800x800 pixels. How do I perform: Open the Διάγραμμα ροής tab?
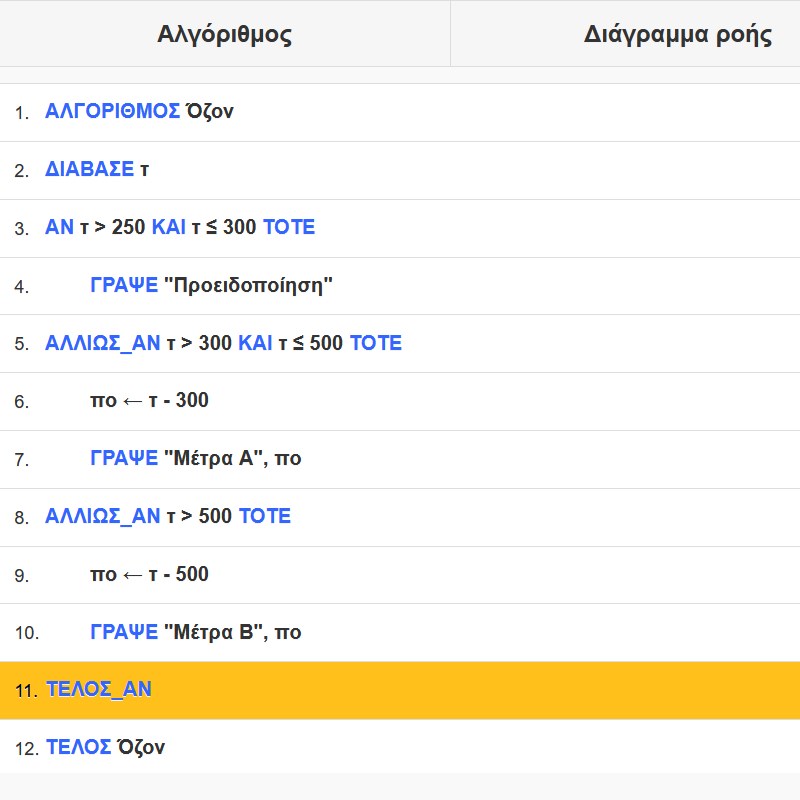coord(626,34)
